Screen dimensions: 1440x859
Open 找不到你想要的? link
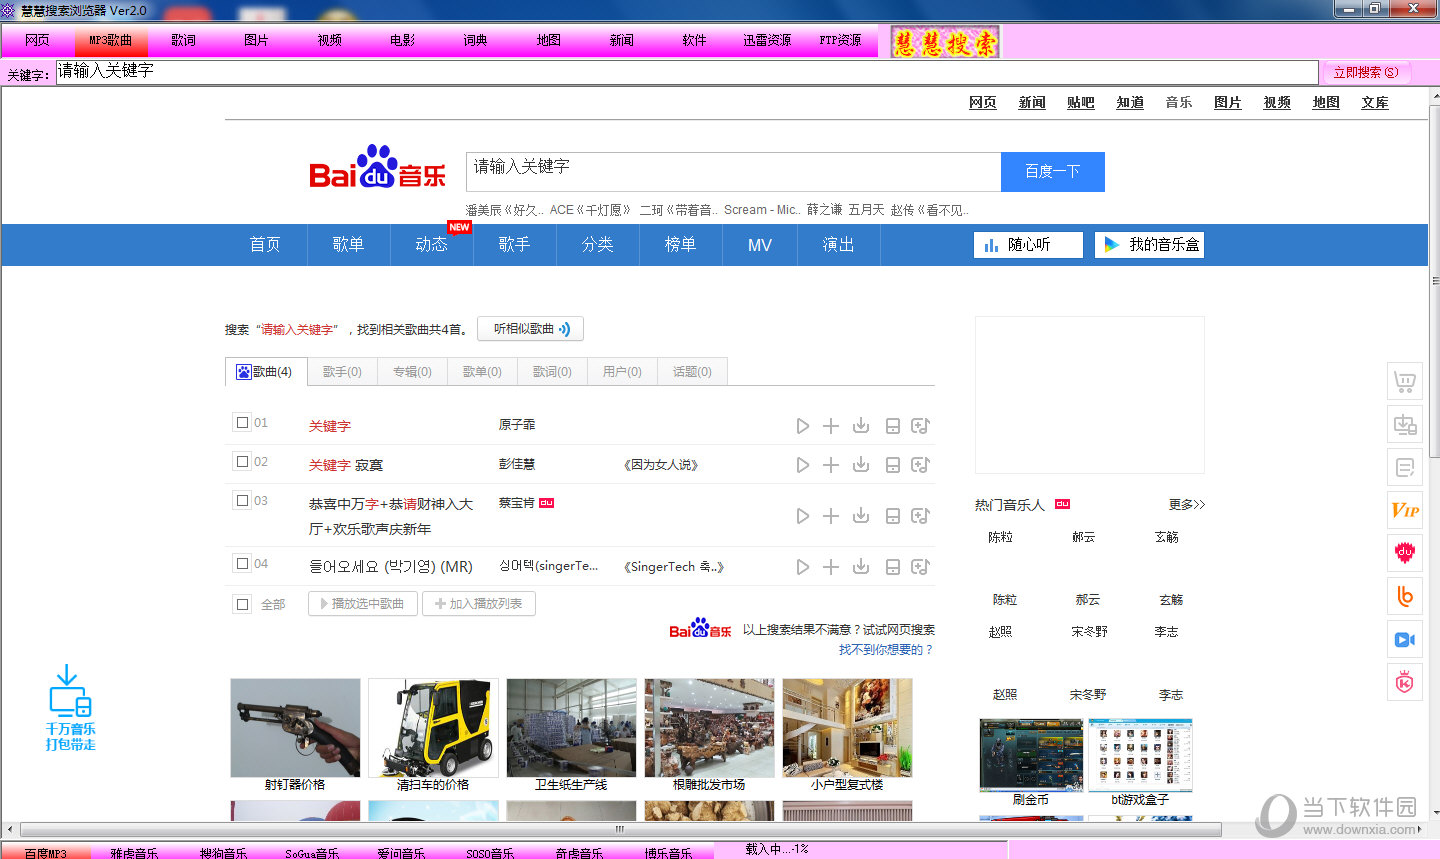(886, 650)
